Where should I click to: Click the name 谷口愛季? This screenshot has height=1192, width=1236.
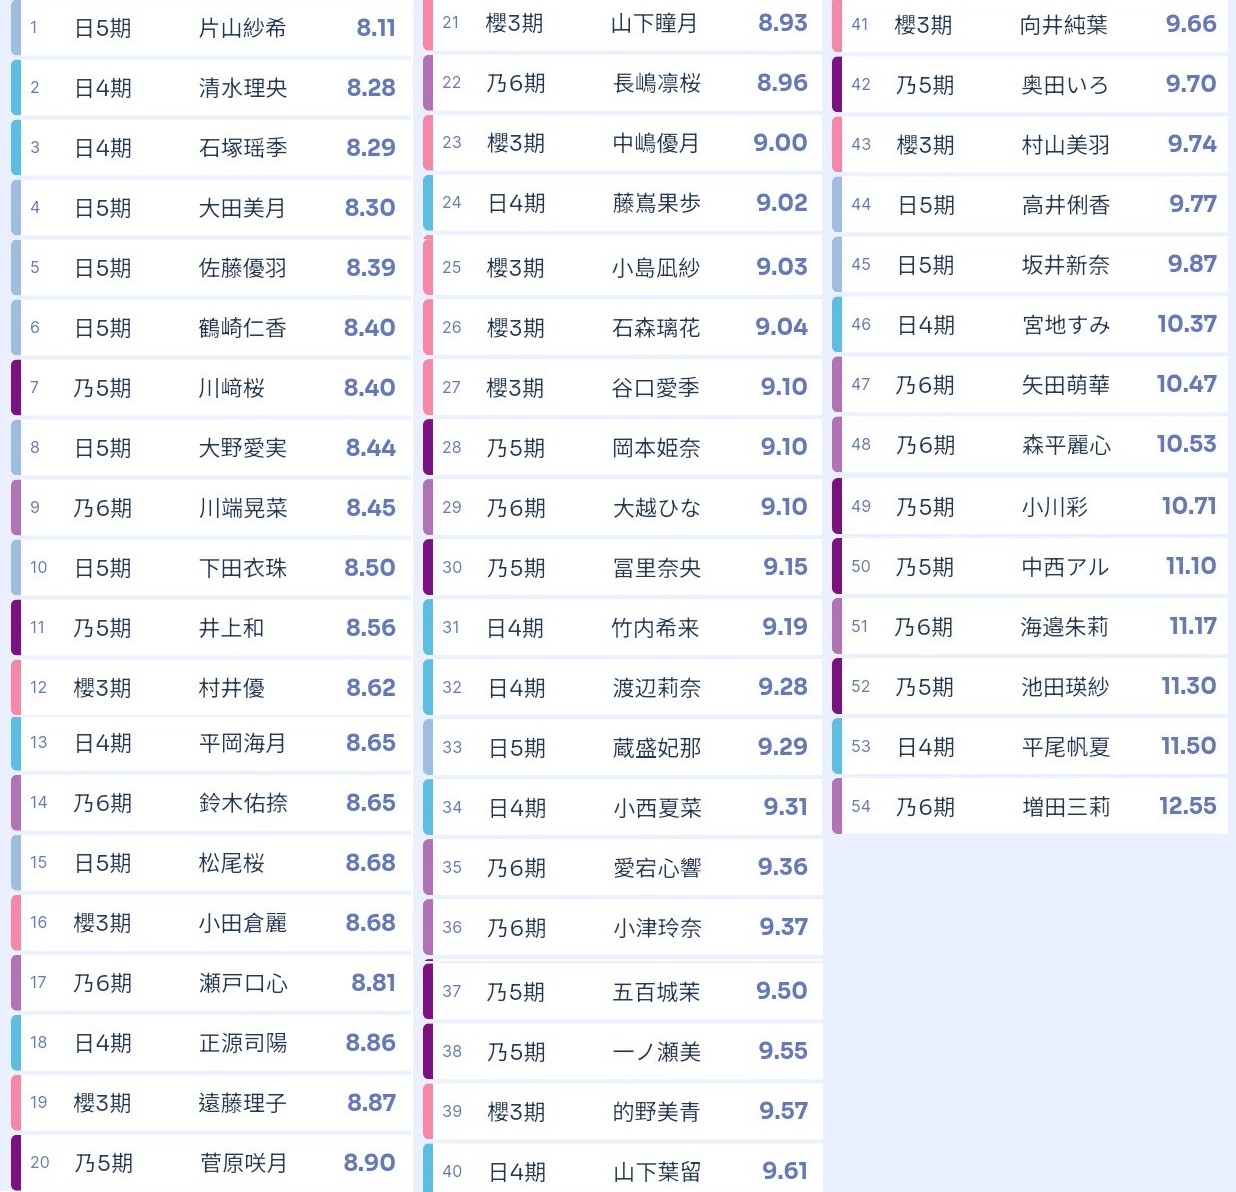pyautogui.click(x=655, y=388)
